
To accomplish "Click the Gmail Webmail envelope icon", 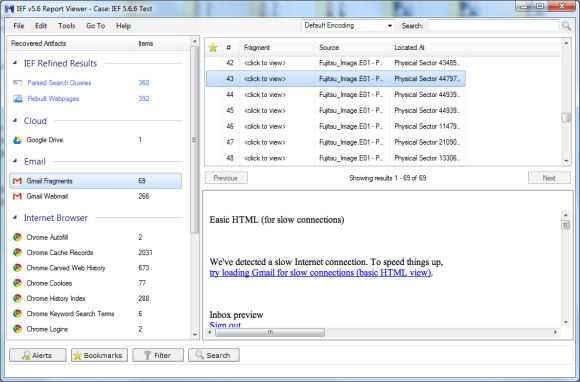I will point(17,196).
